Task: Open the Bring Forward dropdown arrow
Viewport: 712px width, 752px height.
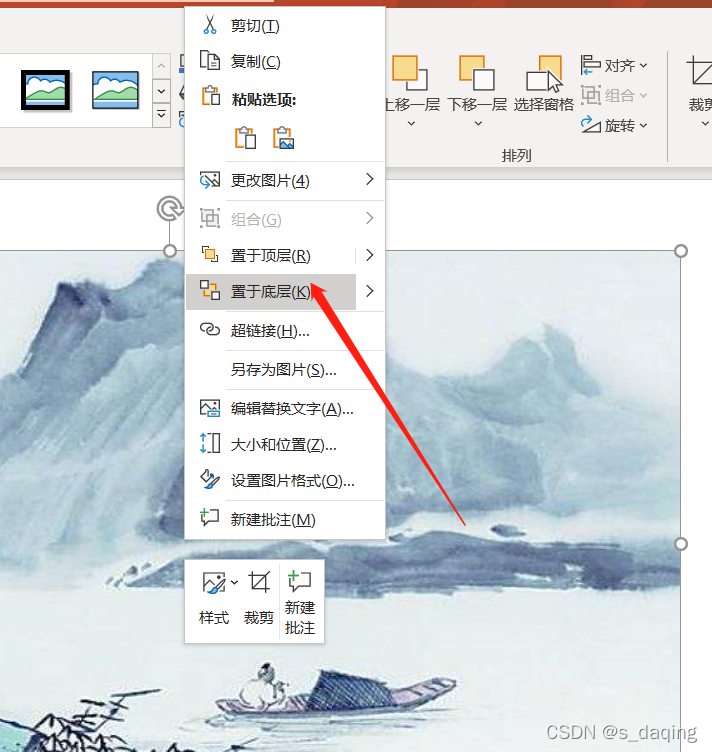Action: coord(411,124)
